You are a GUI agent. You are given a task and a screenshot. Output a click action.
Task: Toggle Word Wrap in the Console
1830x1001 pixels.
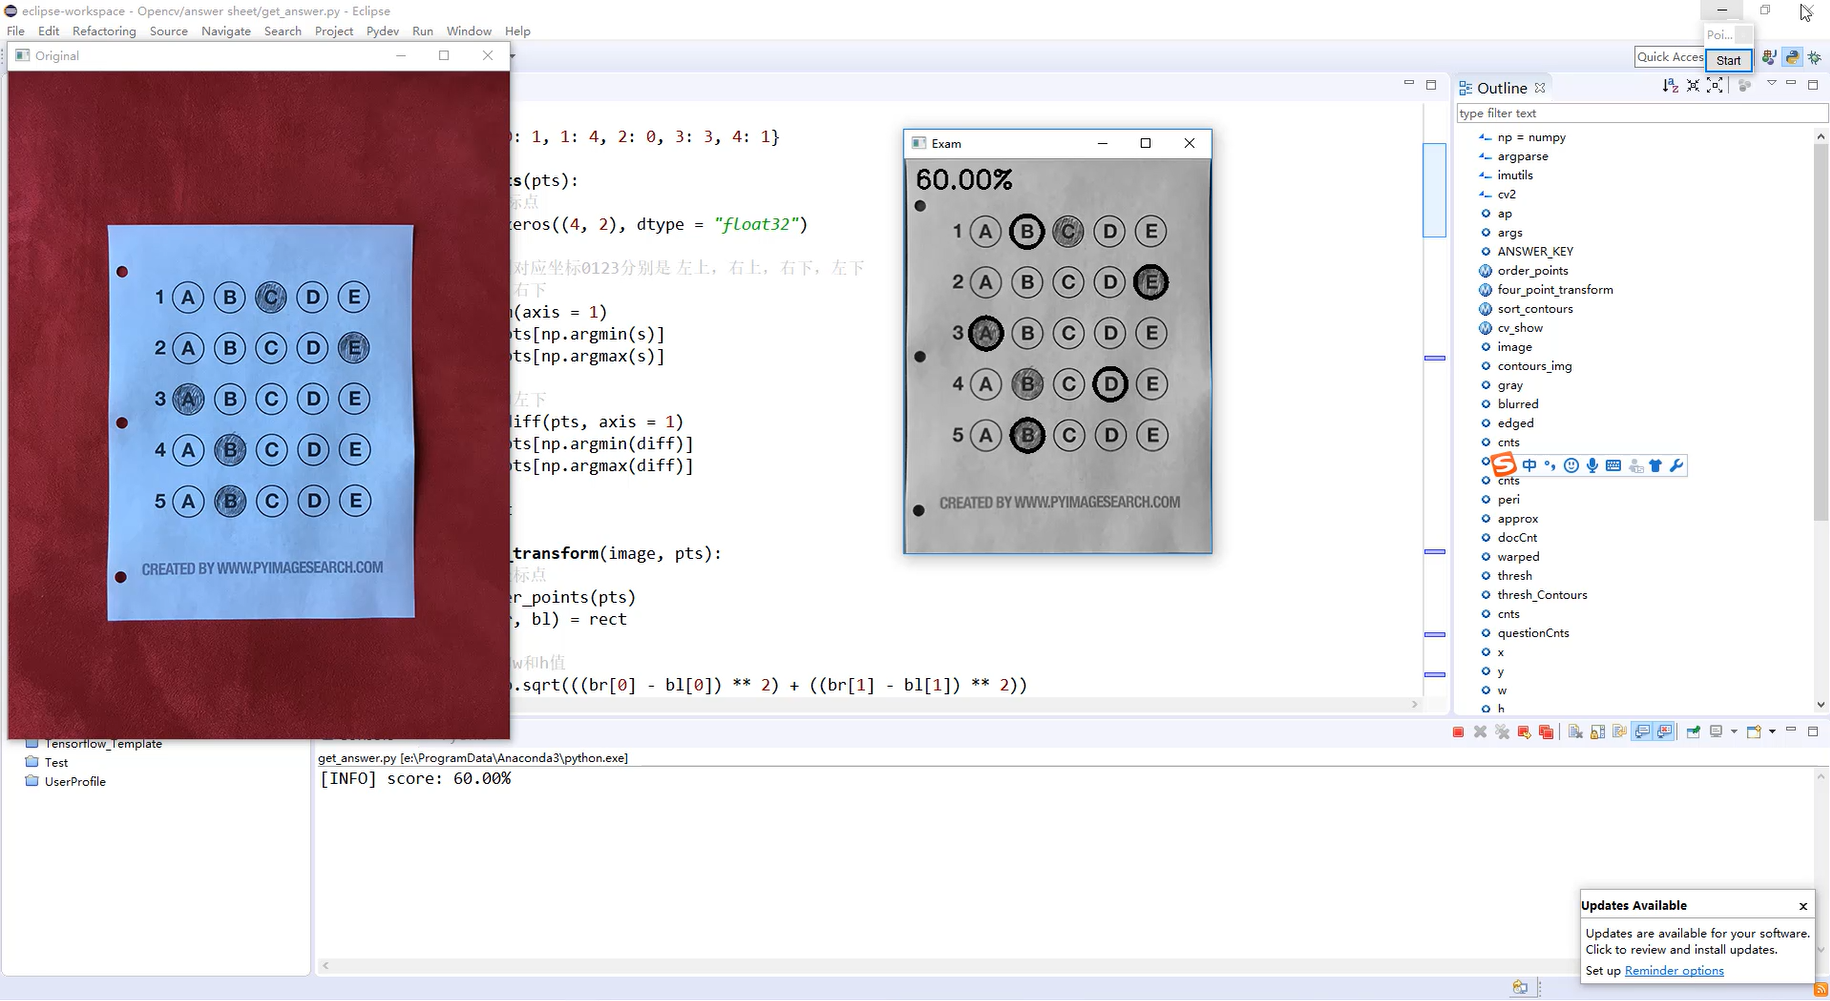(1620, 732)
